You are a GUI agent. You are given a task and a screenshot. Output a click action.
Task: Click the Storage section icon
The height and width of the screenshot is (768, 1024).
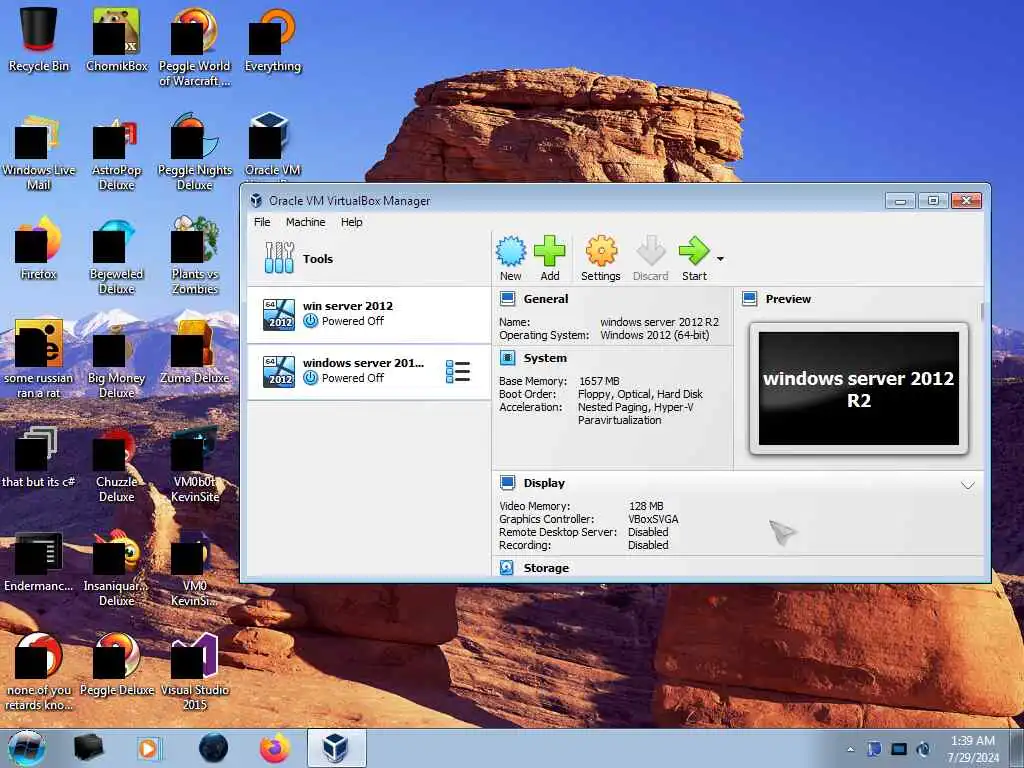(x=507, y=568)
